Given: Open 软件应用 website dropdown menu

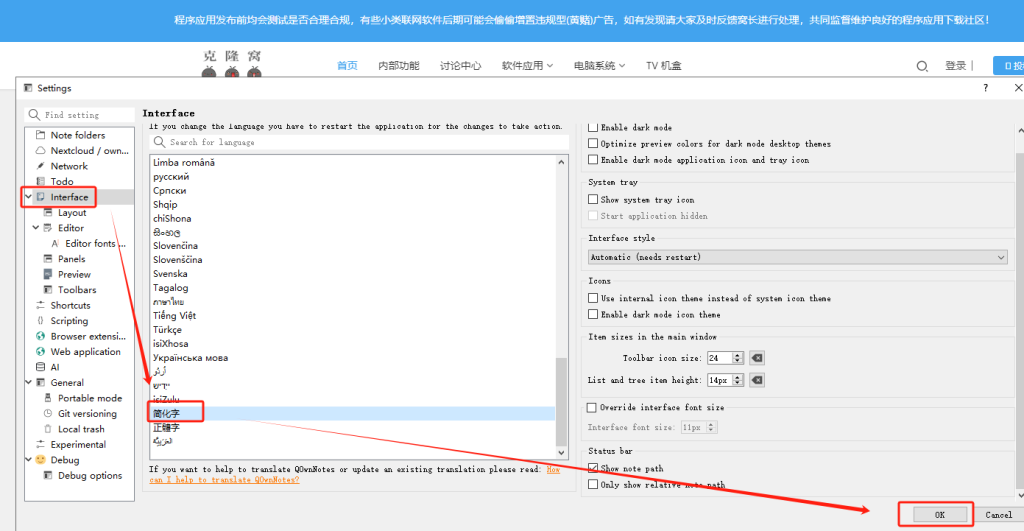Looking at the screenshot, I should point(527,66).
